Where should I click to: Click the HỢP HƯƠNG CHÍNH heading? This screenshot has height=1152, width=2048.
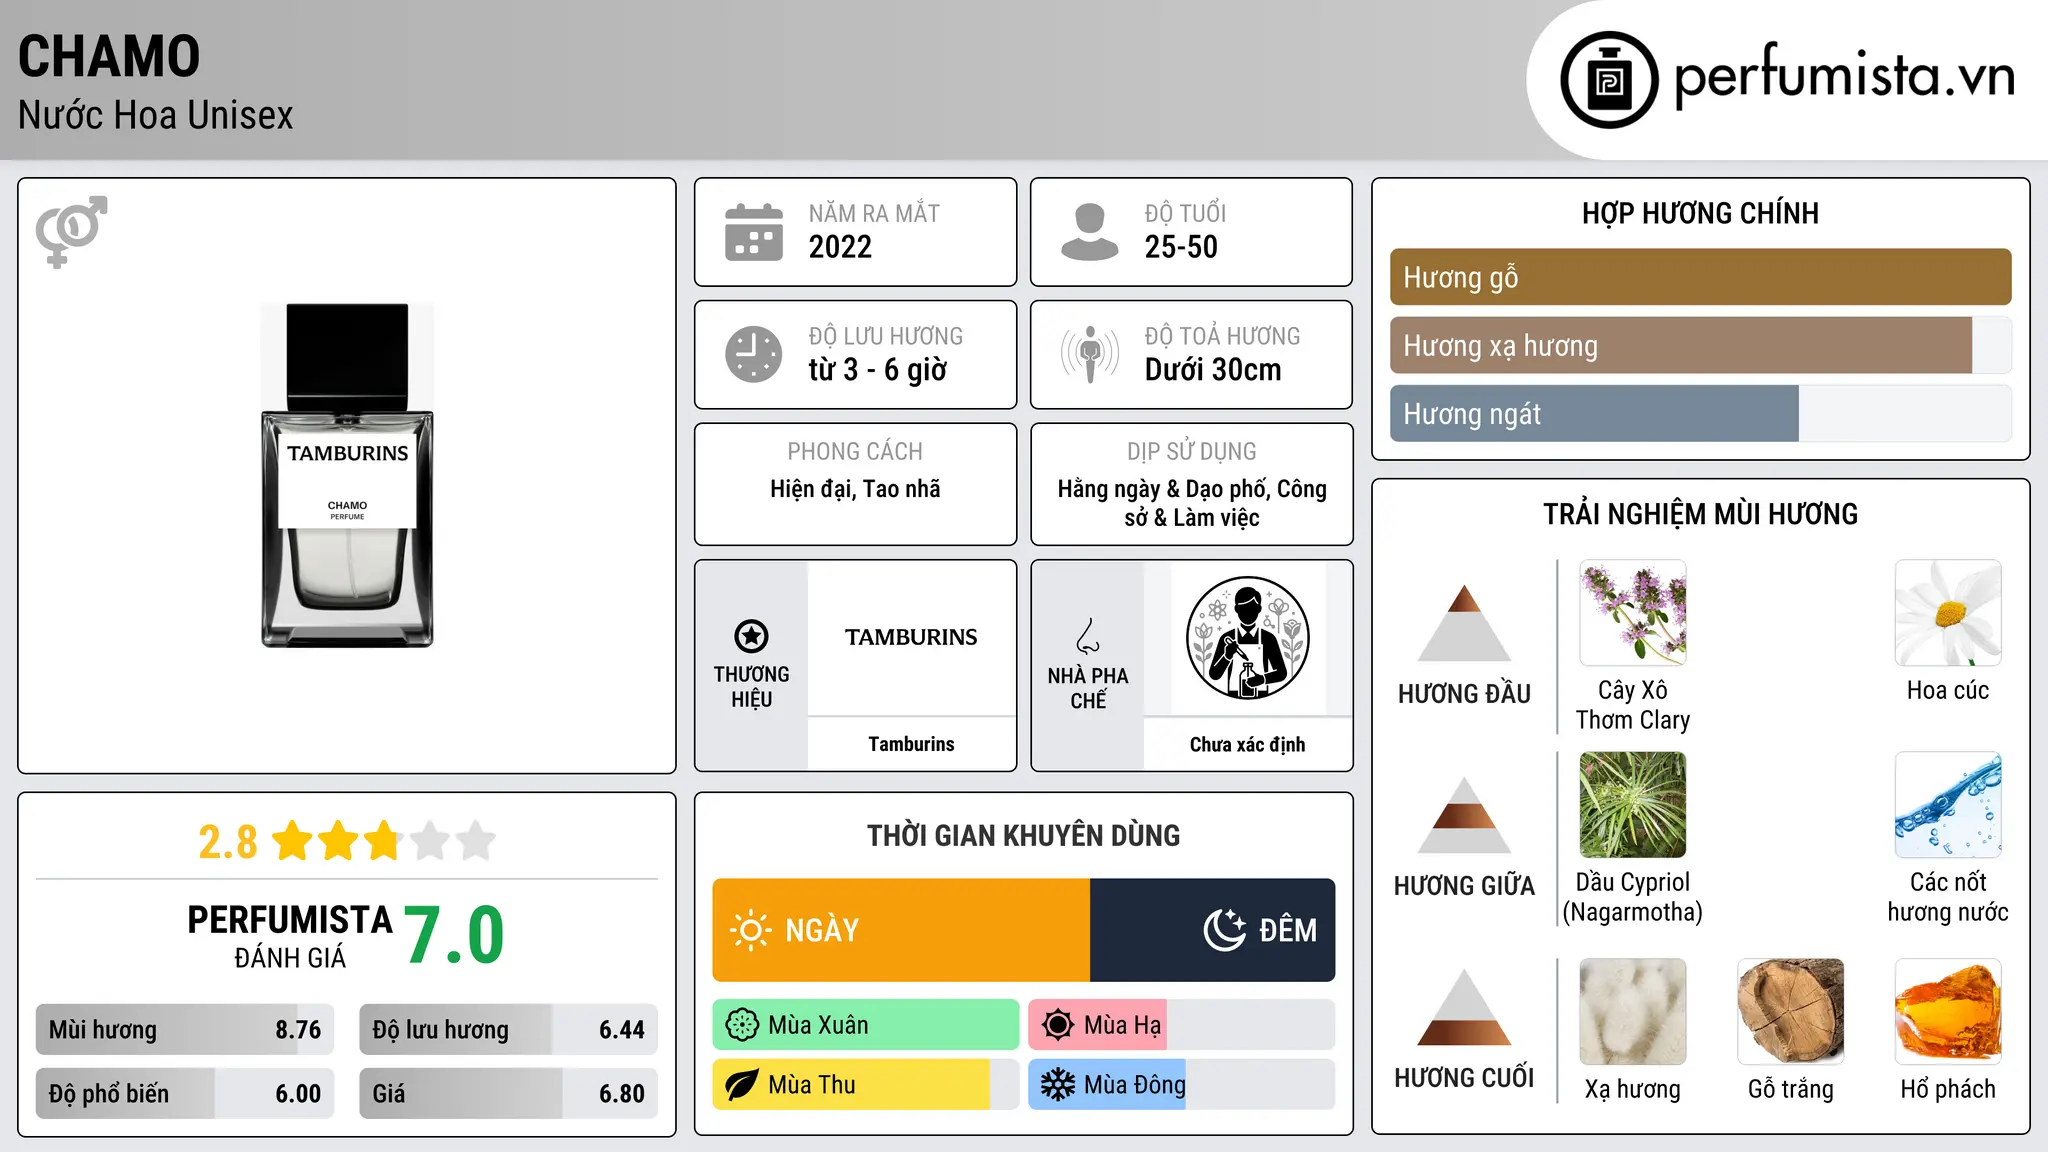click(1700, 213)
